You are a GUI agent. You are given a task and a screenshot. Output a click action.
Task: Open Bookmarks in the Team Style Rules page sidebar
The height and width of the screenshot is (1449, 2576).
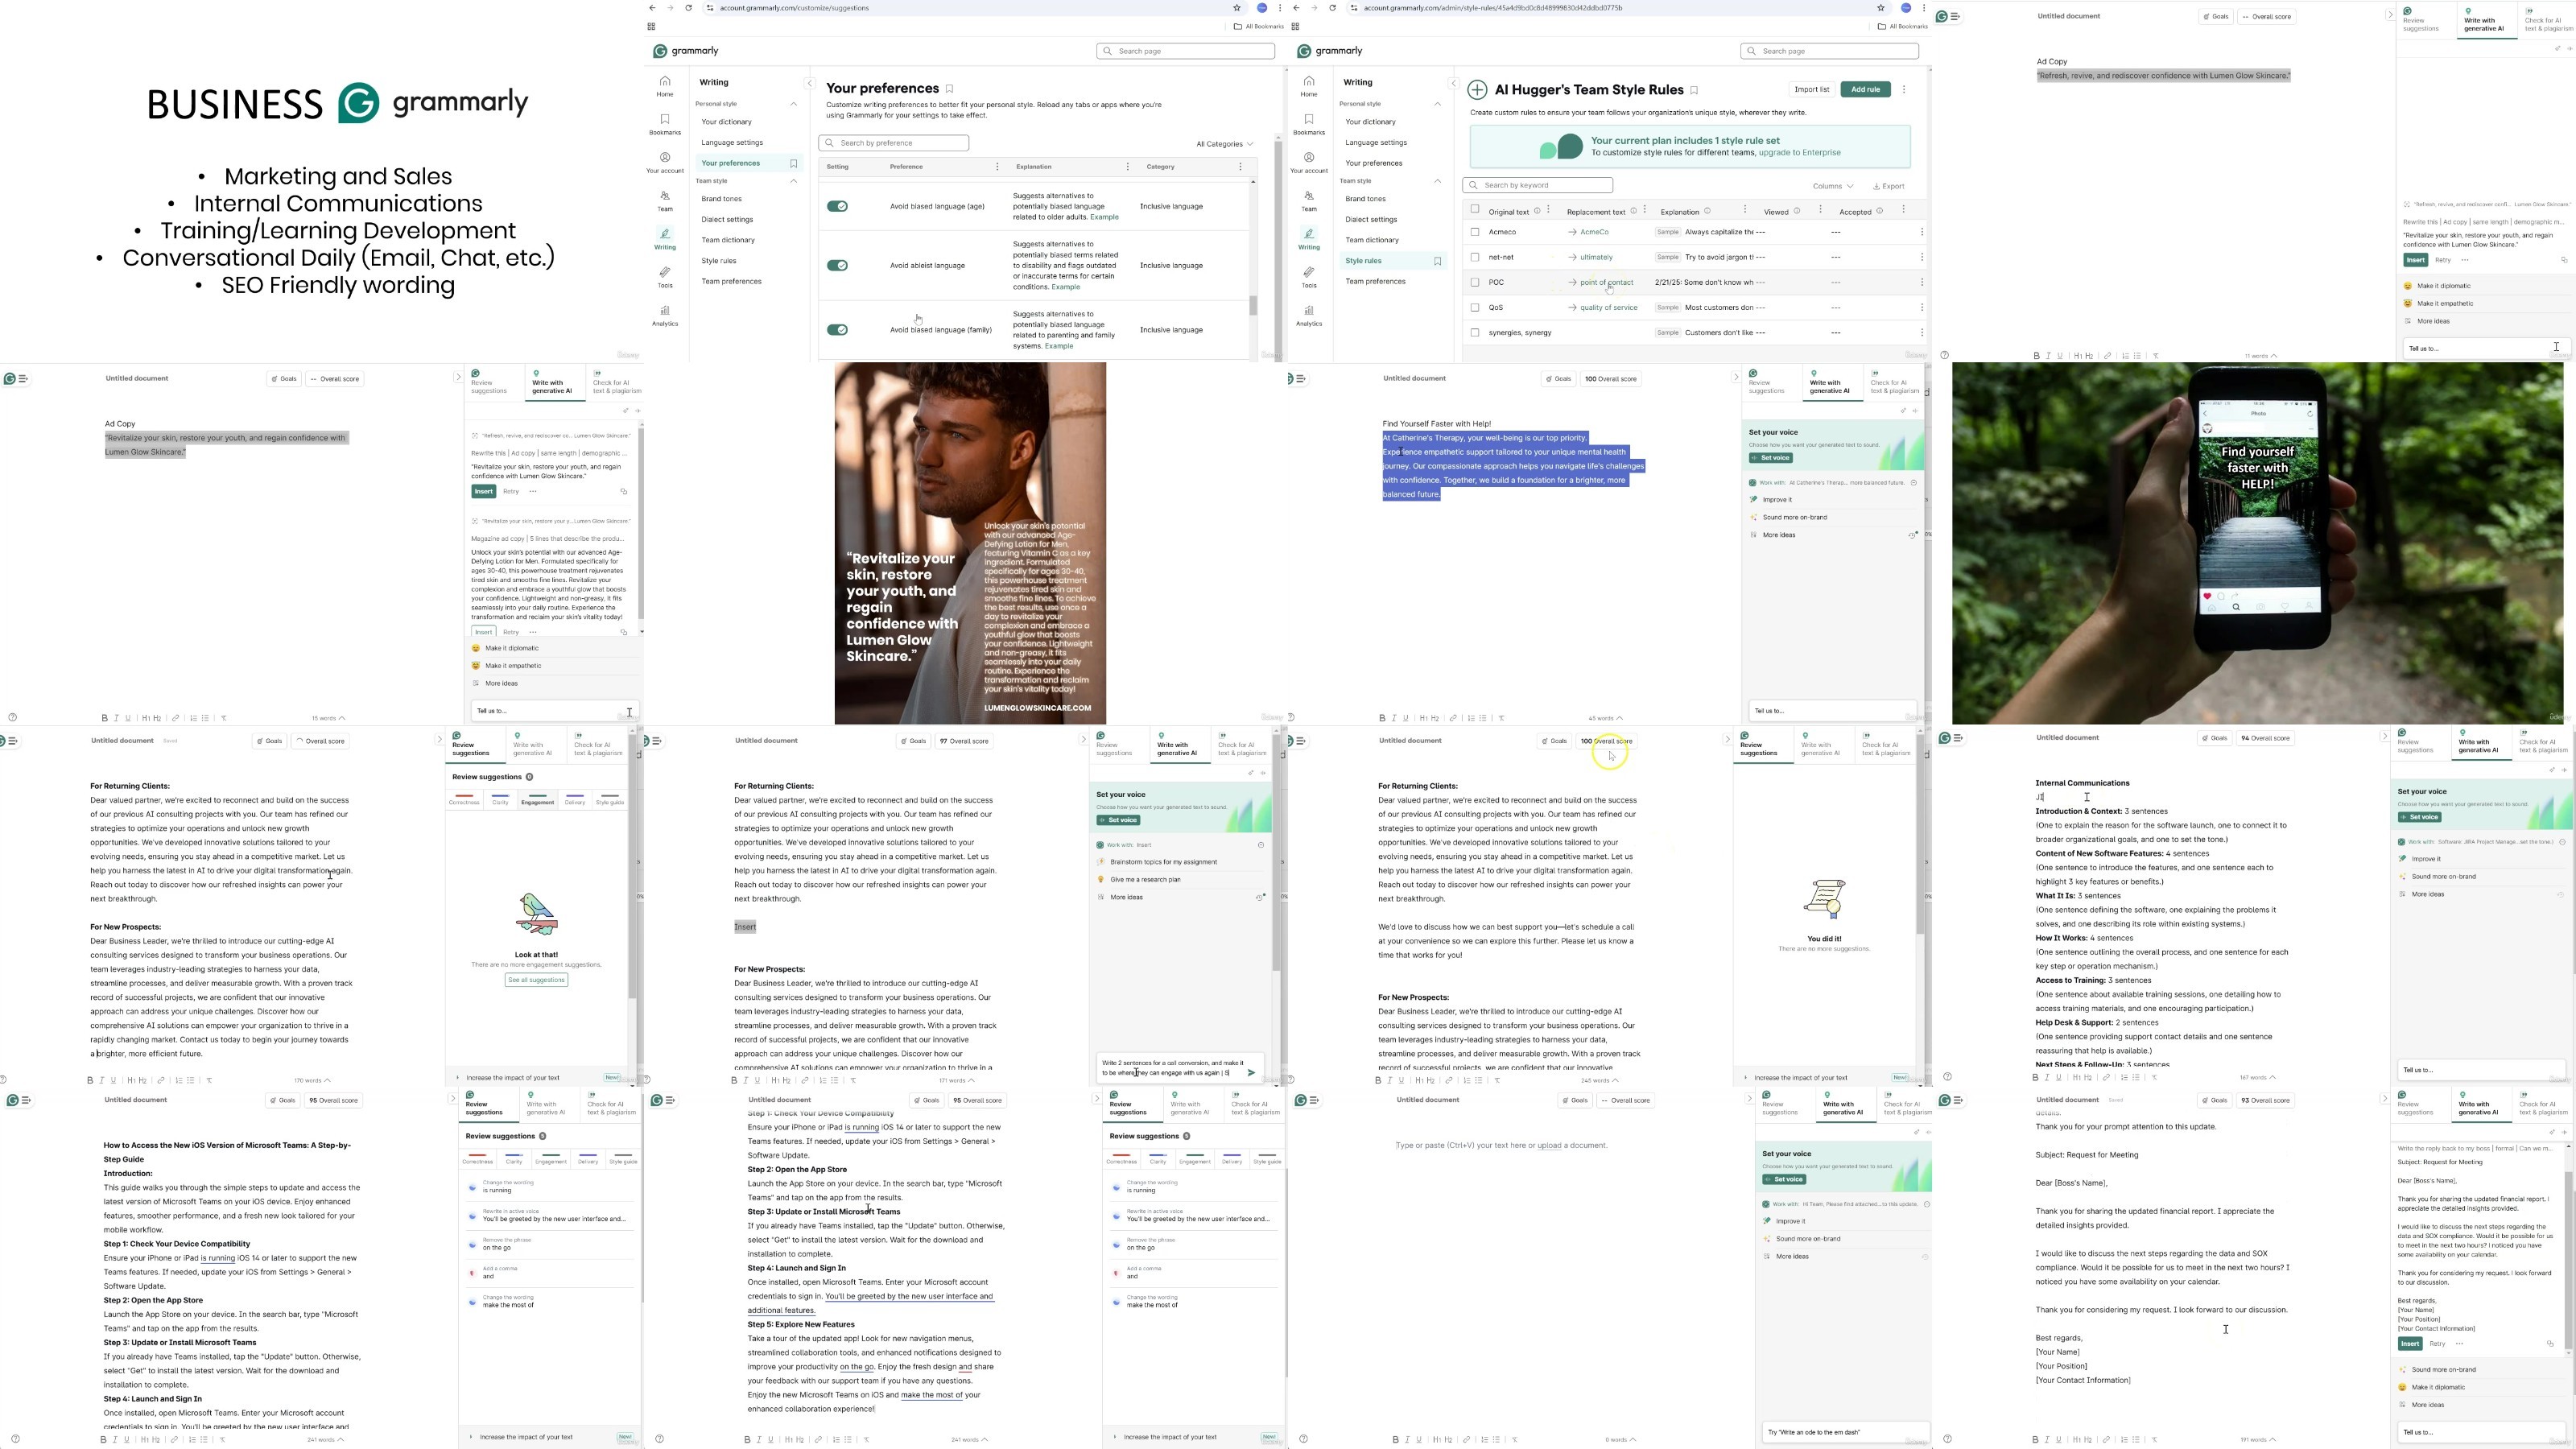point(1308,124)
